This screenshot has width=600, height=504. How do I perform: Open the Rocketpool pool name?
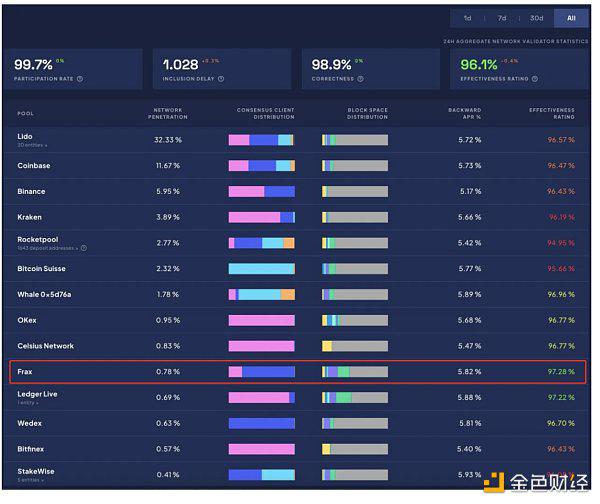pyautogui.click(x=38, y=239)
